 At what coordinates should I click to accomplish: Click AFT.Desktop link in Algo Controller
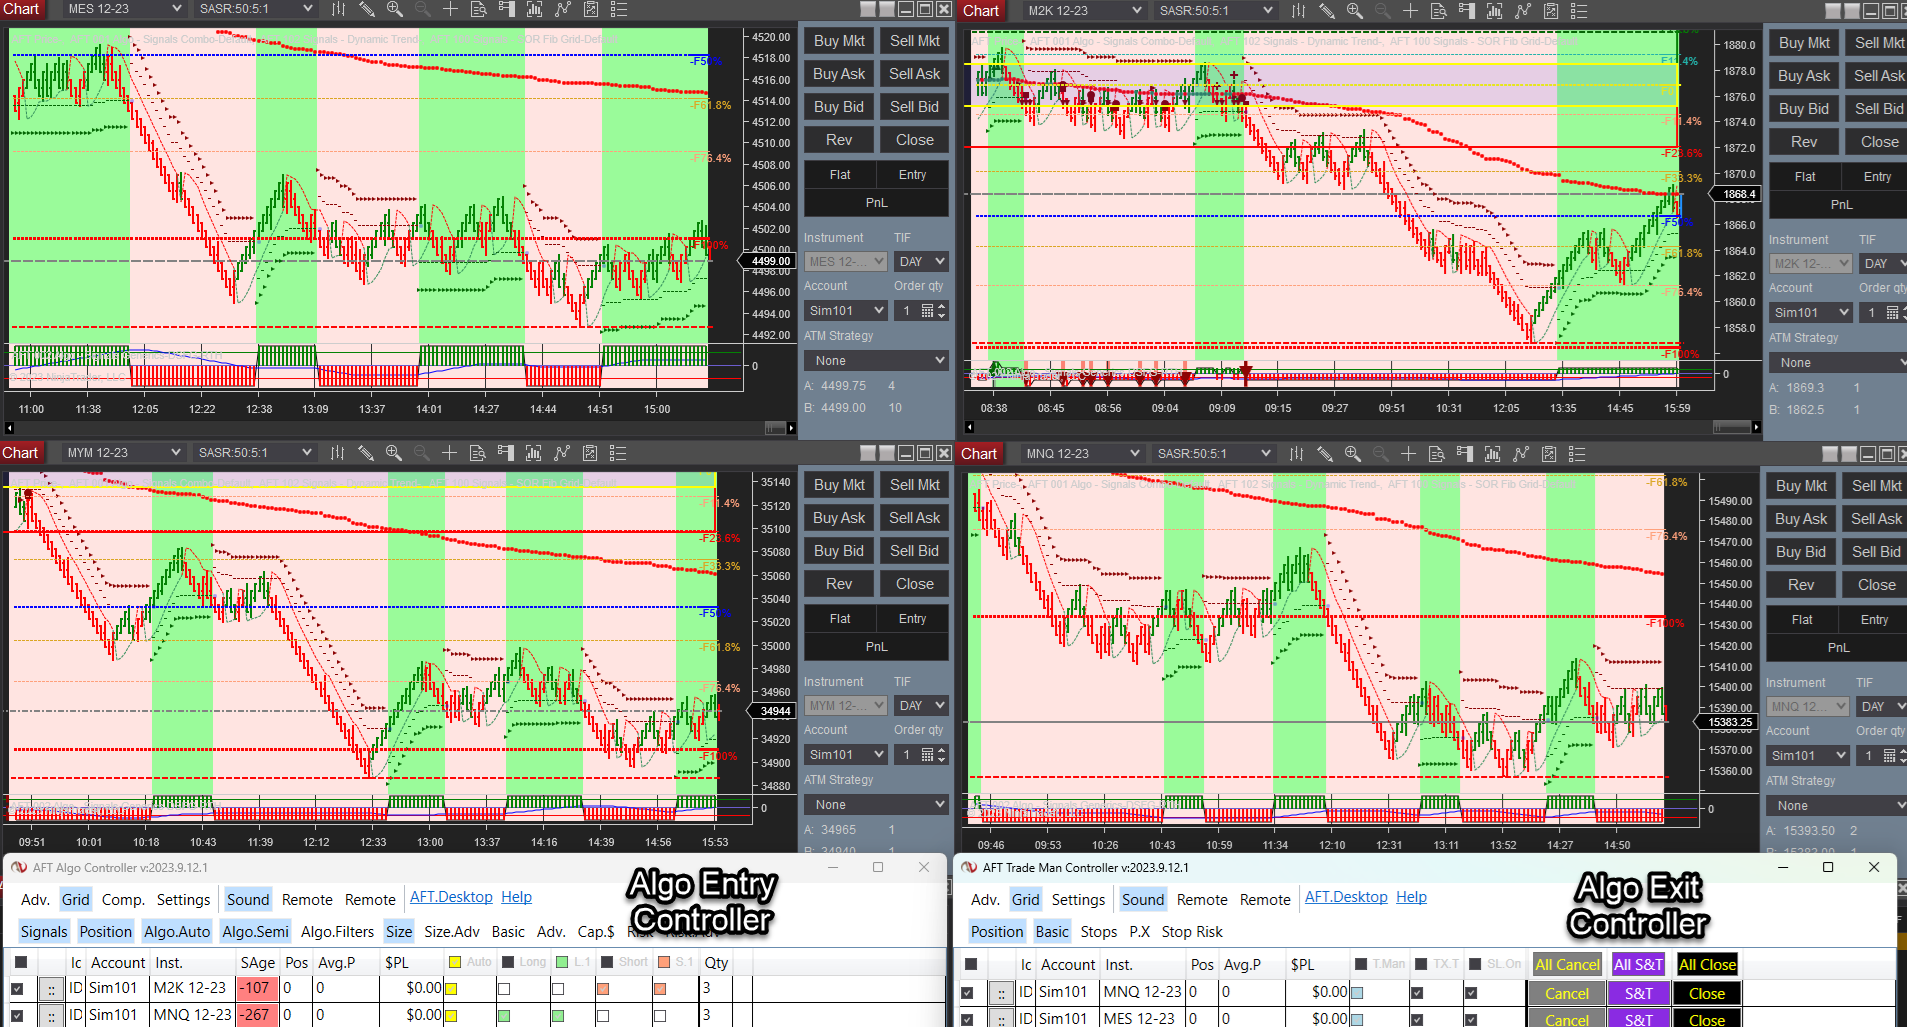[x=451, y=897]
